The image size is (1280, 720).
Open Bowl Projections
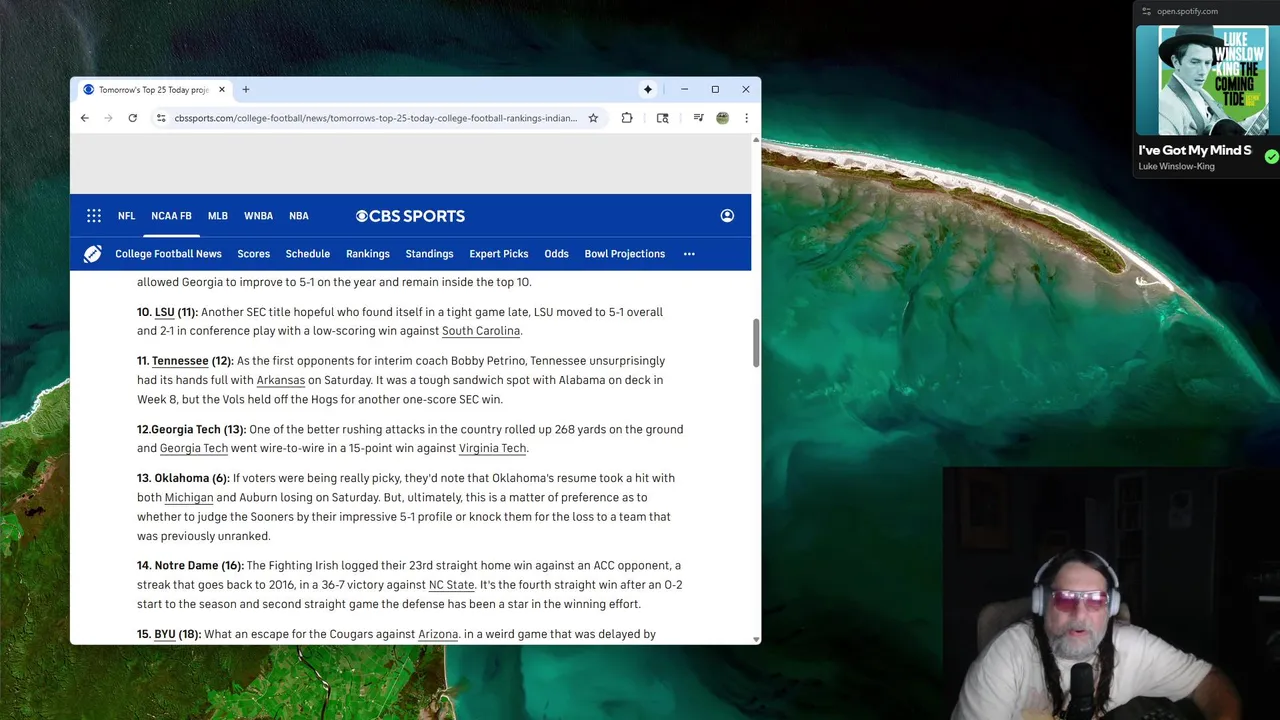[625, 254]
